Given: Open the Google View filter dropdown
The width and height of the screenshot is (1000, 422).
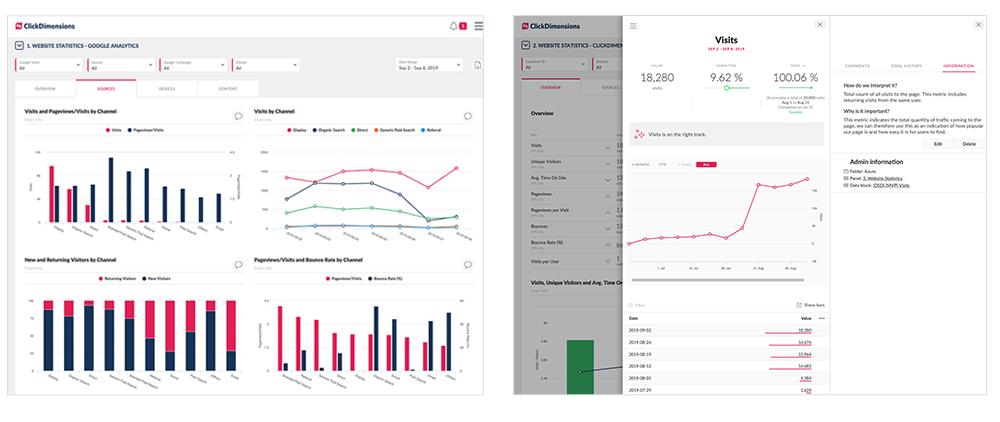Looking at the screenshot, I should 49,65.
